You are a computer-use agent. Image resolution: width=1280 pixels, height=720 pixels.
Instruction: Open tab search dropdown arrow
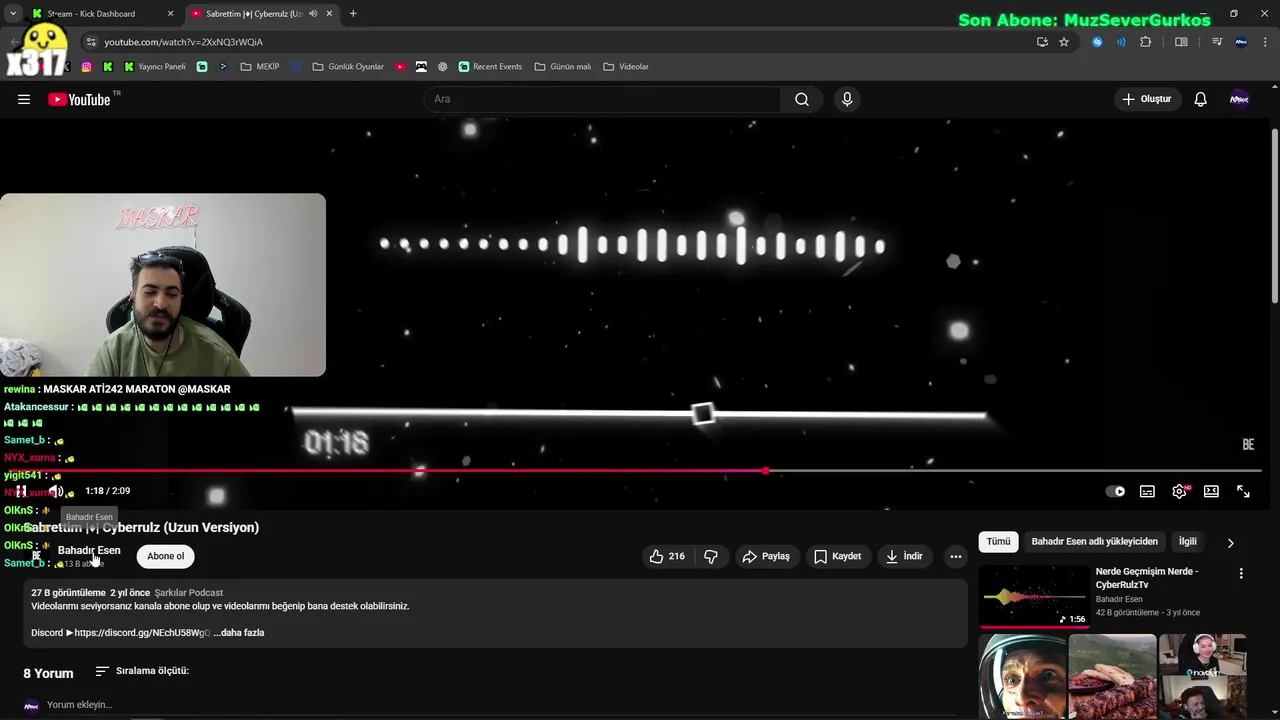coord(13,14)
